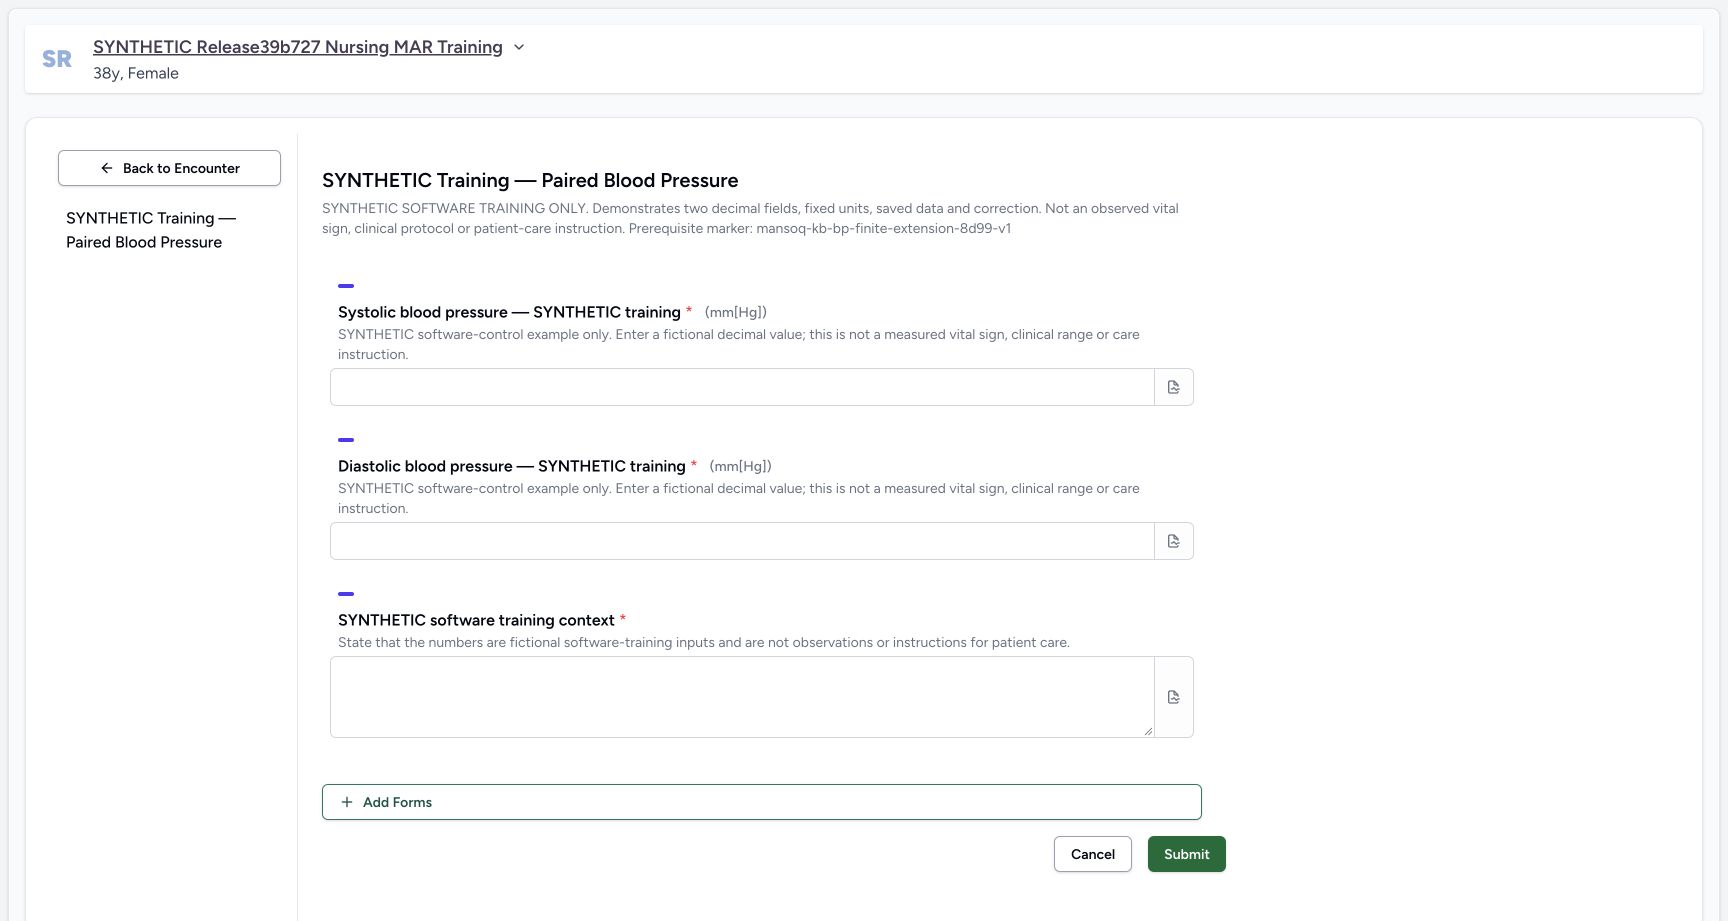Go Back to Encounter
The width and height of the screenshot is (1728, 921).
[169, 168]
